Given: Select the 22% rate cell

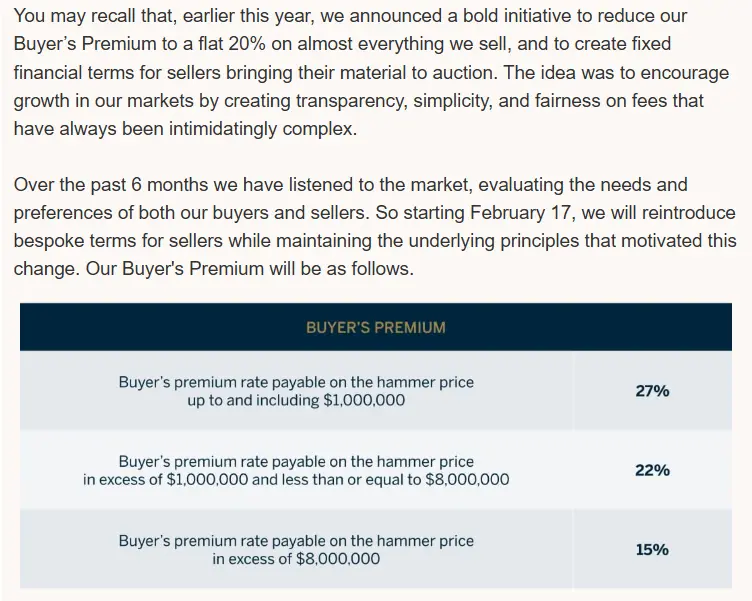Looking at the screenshot, I should point(652,470).
